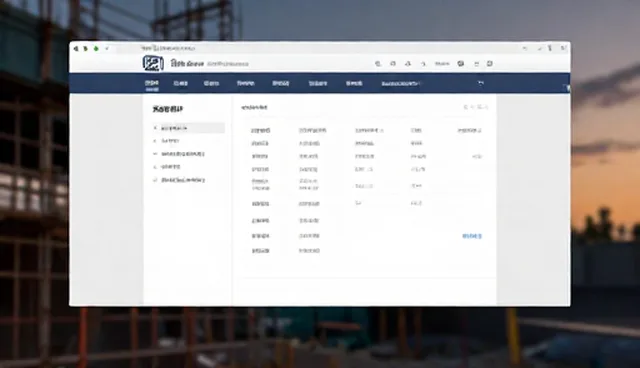Click the site logo in the page header
The image size is (640, 368).
pyautogui.click(x=153, y=63)
